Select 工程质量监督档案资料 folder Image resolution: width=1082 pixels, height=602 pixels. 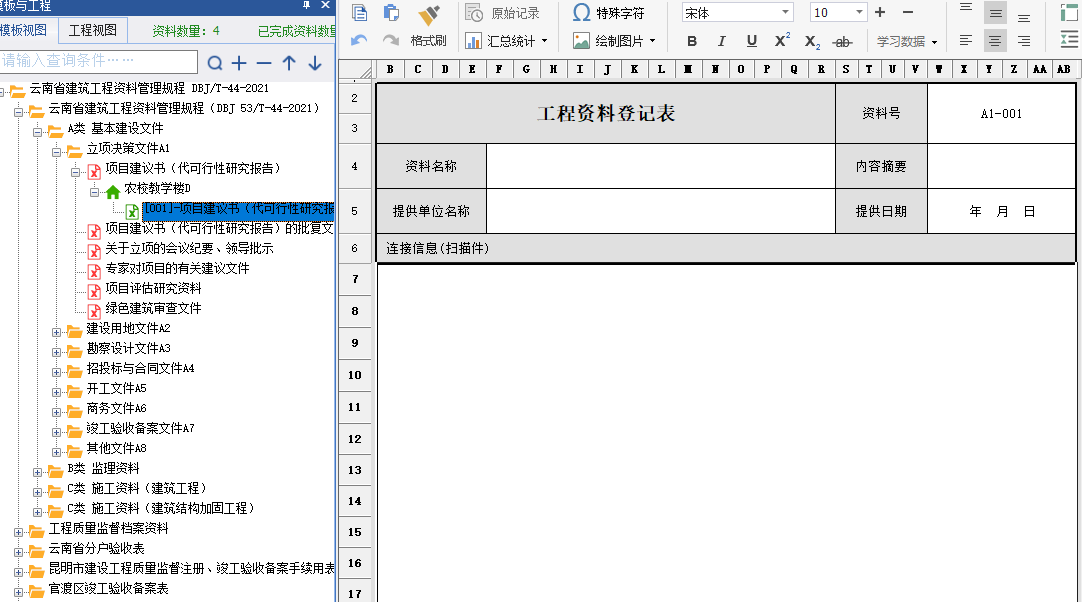108,529
